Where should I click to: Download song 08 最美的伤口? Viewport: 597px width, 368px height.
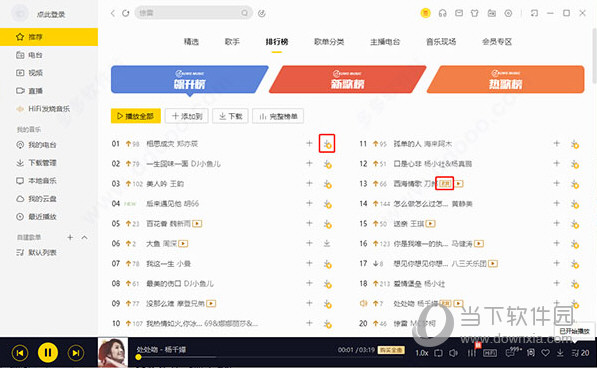(327, 284)
